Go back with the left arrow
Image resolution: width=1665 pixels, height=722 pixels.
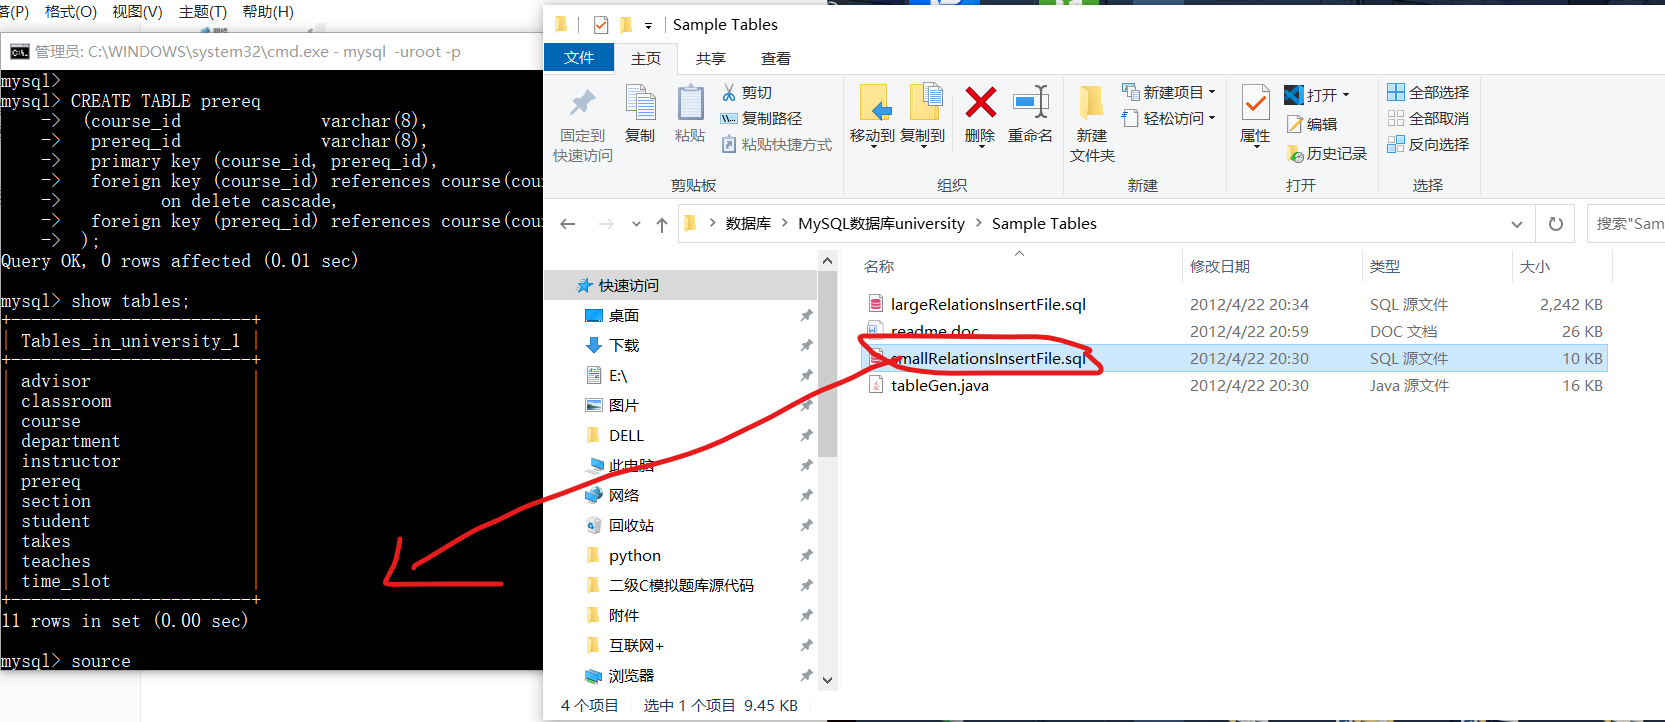568,224
